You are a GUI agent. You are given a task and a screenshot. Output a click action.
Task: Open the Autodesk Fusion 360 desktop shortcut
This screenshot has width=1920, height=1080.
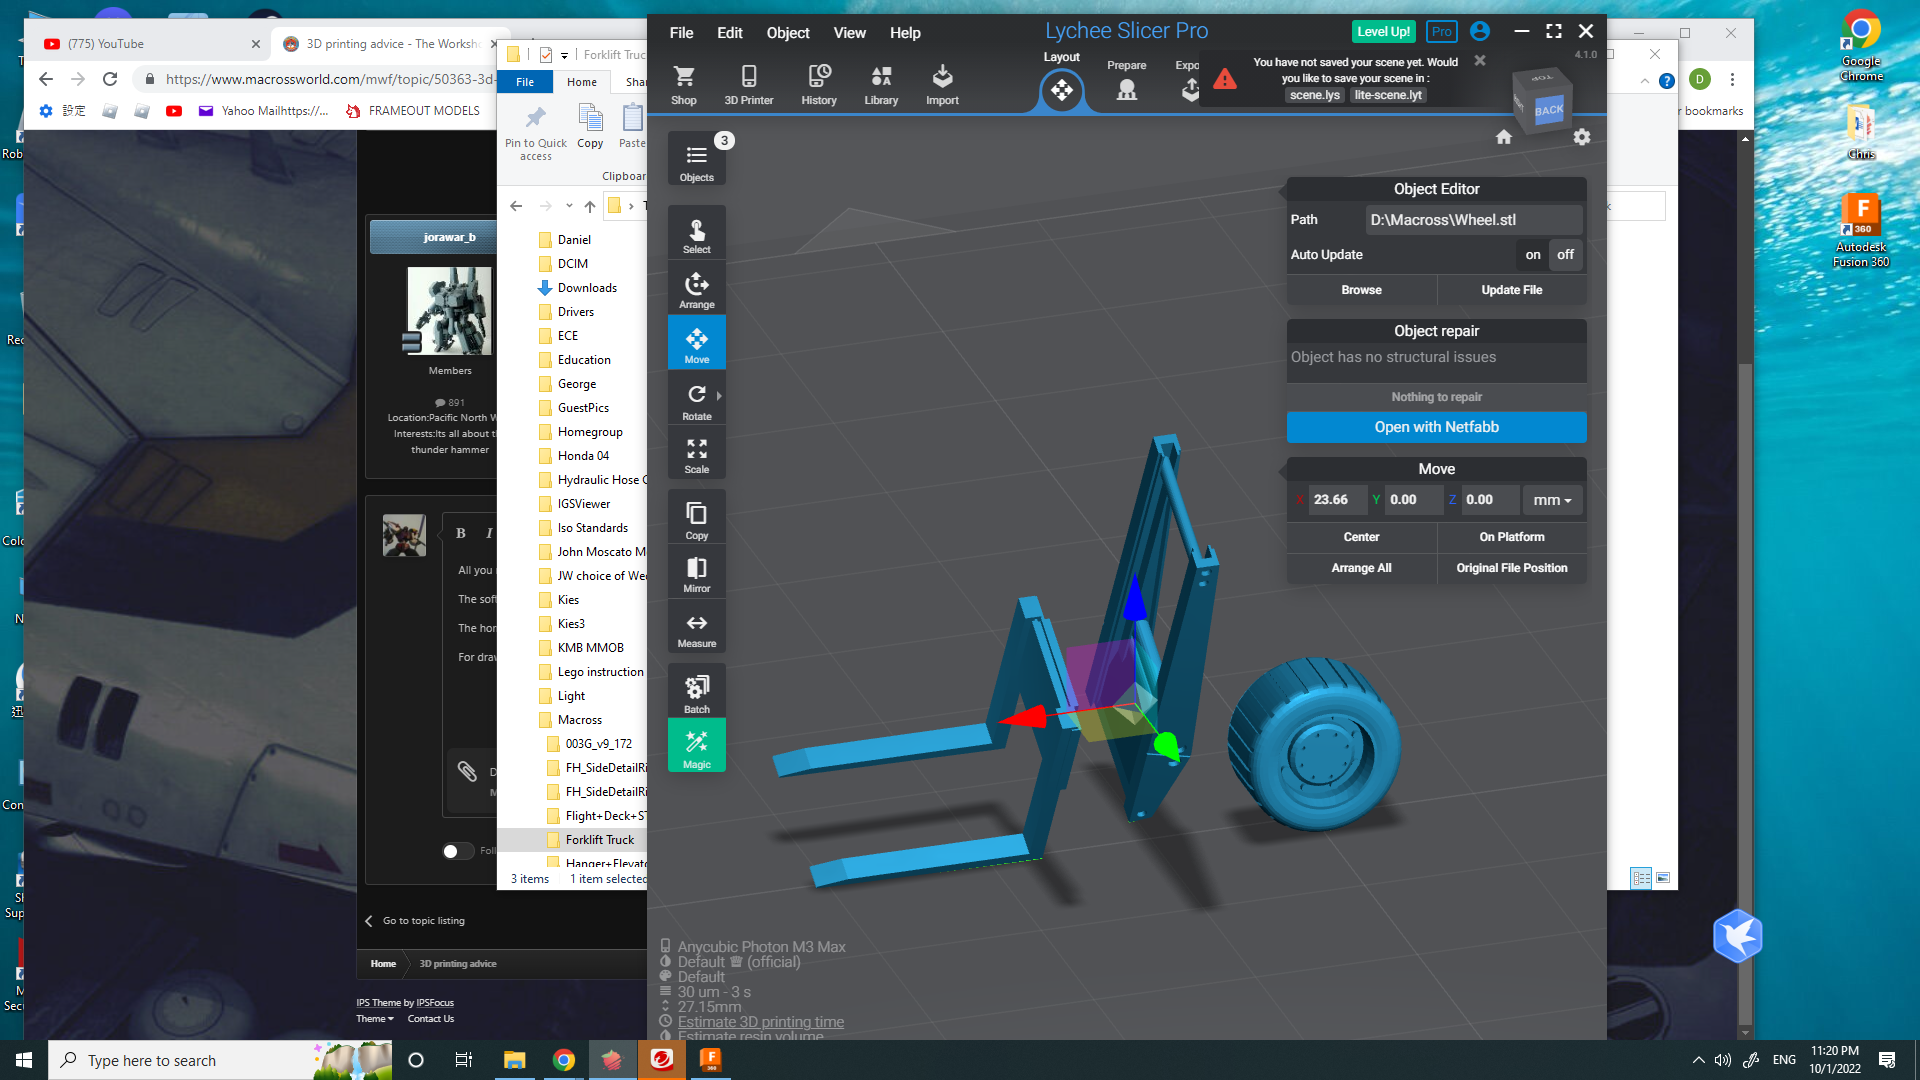[1861, 231]
